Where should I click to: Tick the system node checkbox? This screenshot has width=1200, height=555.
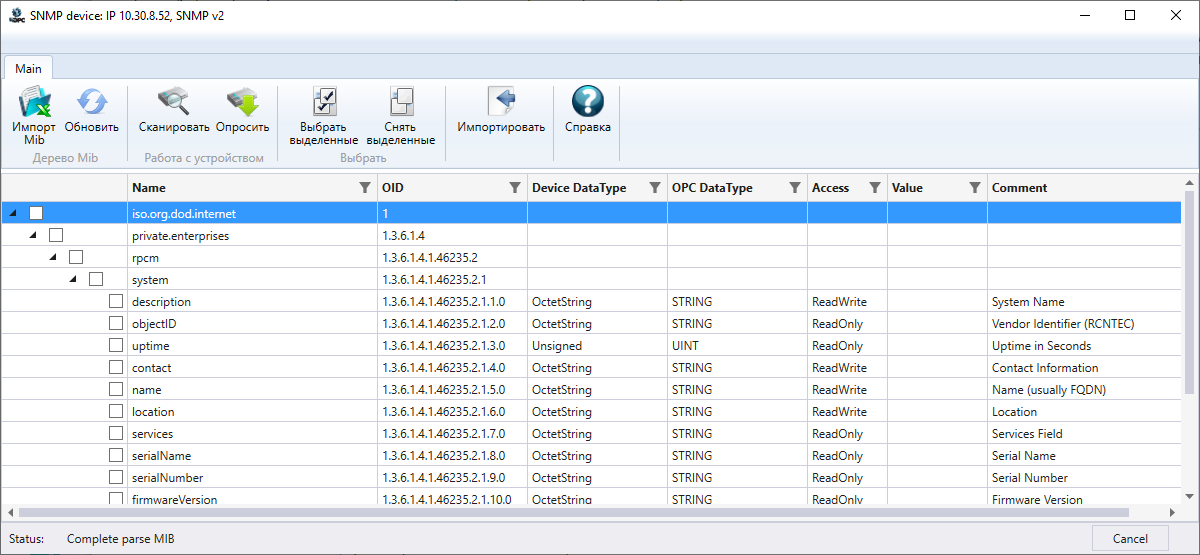click(96, 279)
